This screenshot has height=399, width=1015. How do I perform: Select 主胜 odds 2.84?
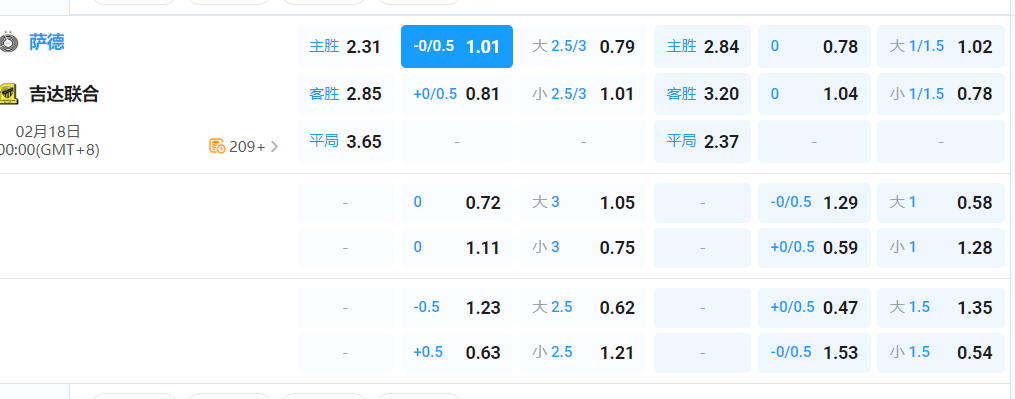[702, 47]
